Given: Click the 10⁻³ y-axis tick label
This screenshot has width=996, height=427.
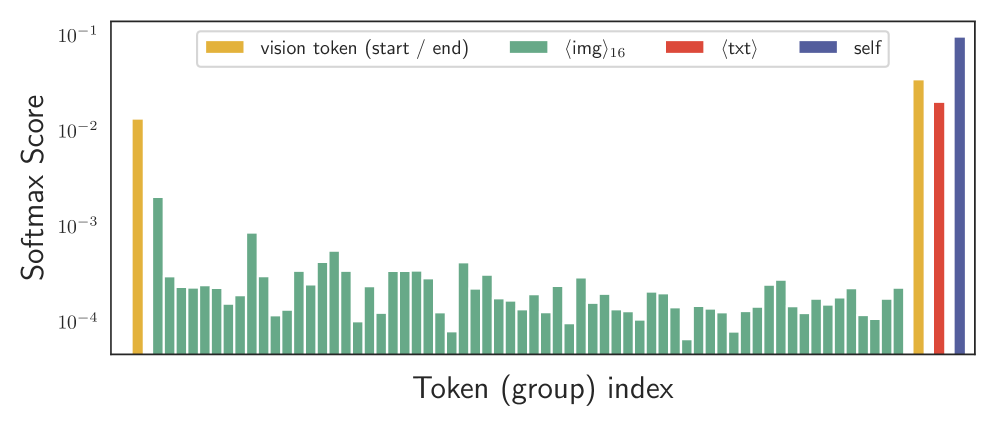Looking at the screenshot, I should (x=76, y=226).
